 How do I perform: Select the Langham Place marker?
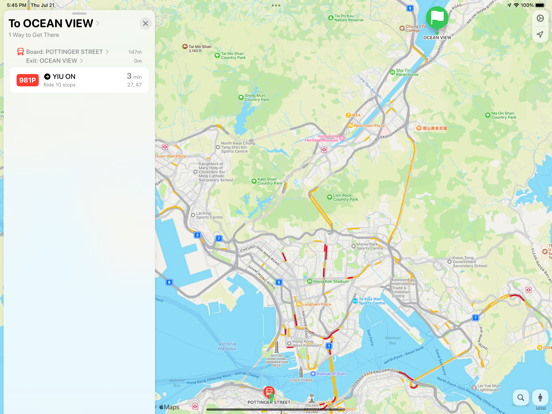299,304
